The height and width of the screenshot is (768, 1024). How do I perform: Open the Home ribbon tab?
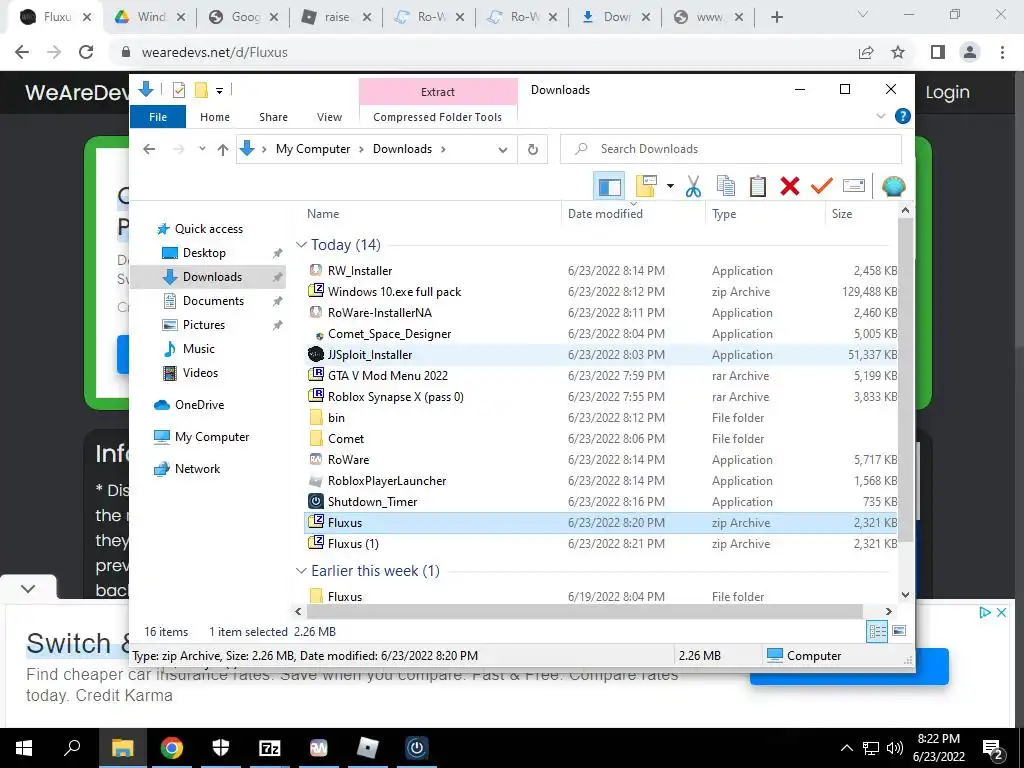coord(215,117)
